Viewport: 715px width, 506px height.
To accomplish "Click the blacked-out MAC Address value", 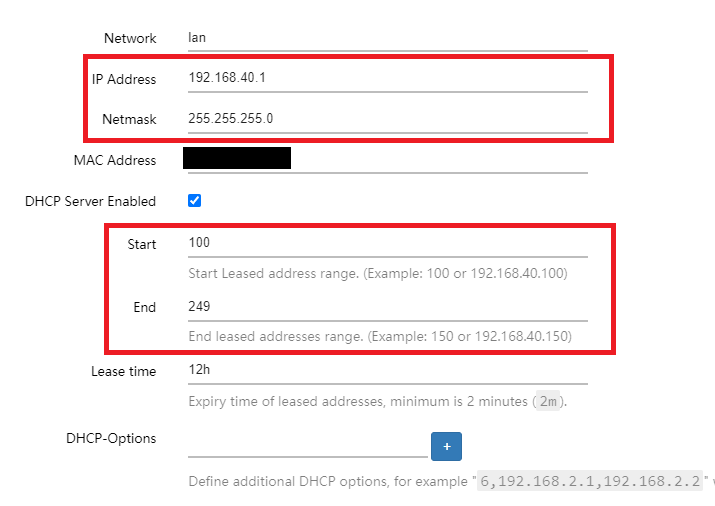I will 237,158.
